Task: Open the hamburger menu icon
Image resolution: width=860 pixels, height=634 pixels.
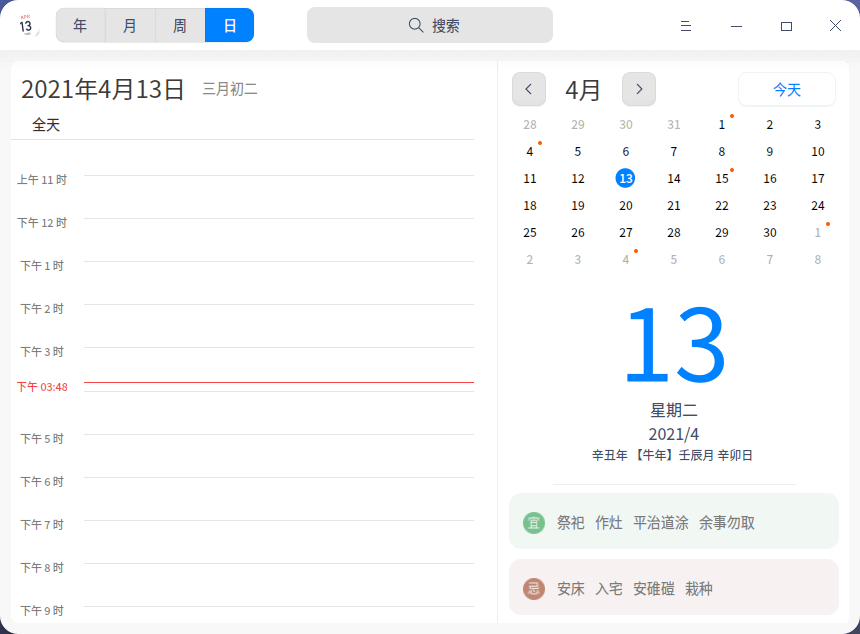Action: pos(686,26)
